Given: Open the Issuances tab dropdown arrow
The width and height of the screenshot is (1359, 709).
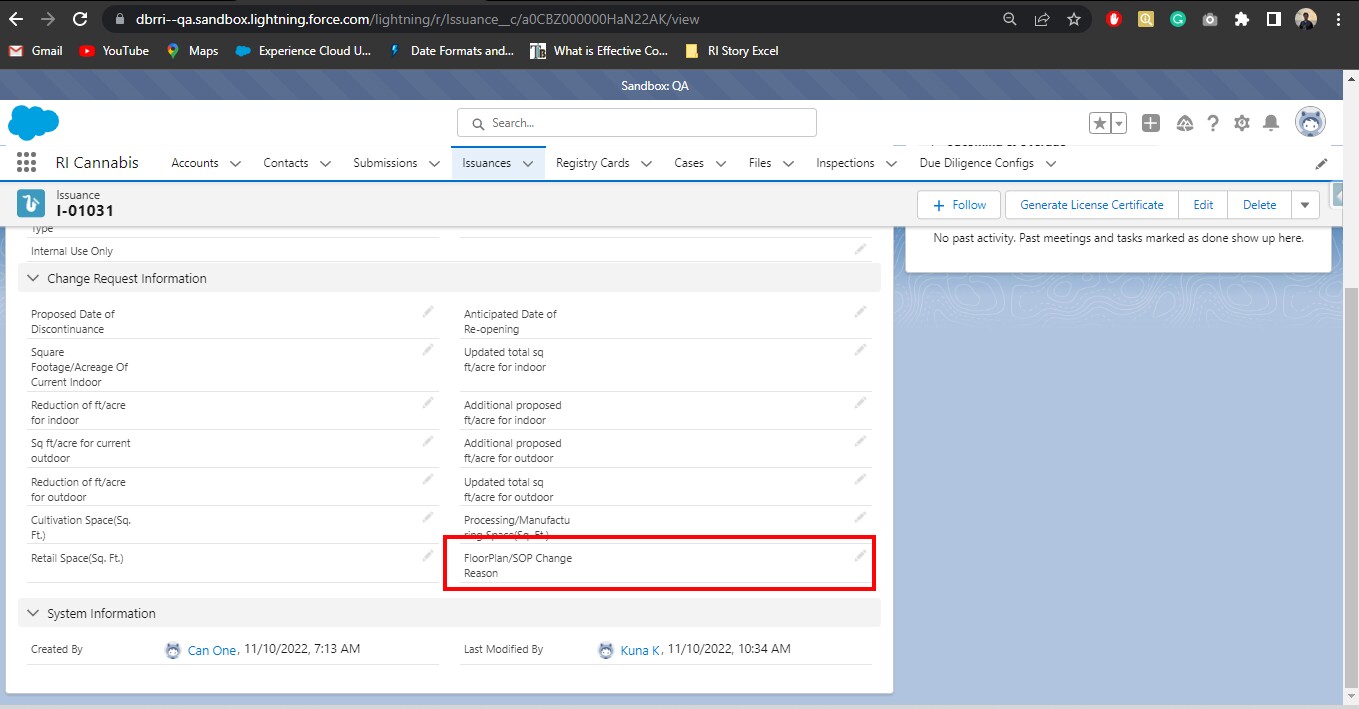Looking at the screenshot, I should coord(529,162).
